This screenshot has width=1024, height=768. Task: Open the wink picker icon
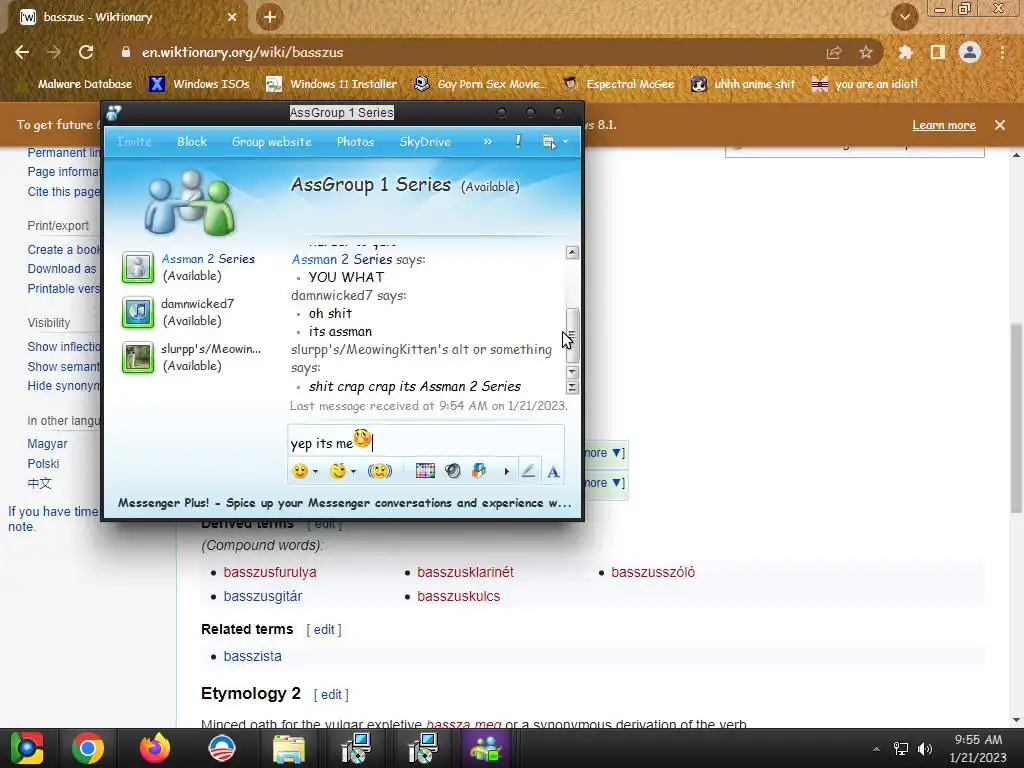point(338,471)
